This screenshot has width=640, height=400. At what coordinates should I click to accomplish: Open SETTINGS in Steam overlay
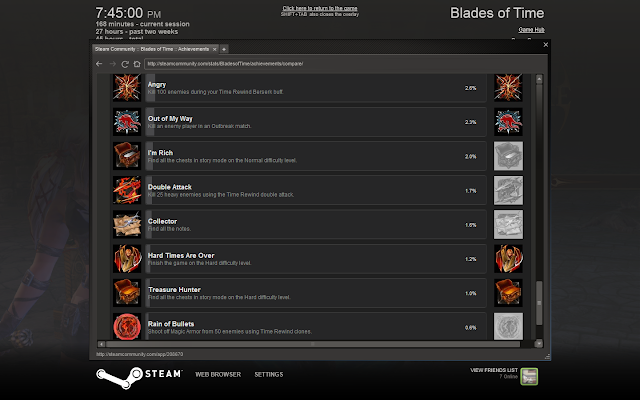click(269, 374)
